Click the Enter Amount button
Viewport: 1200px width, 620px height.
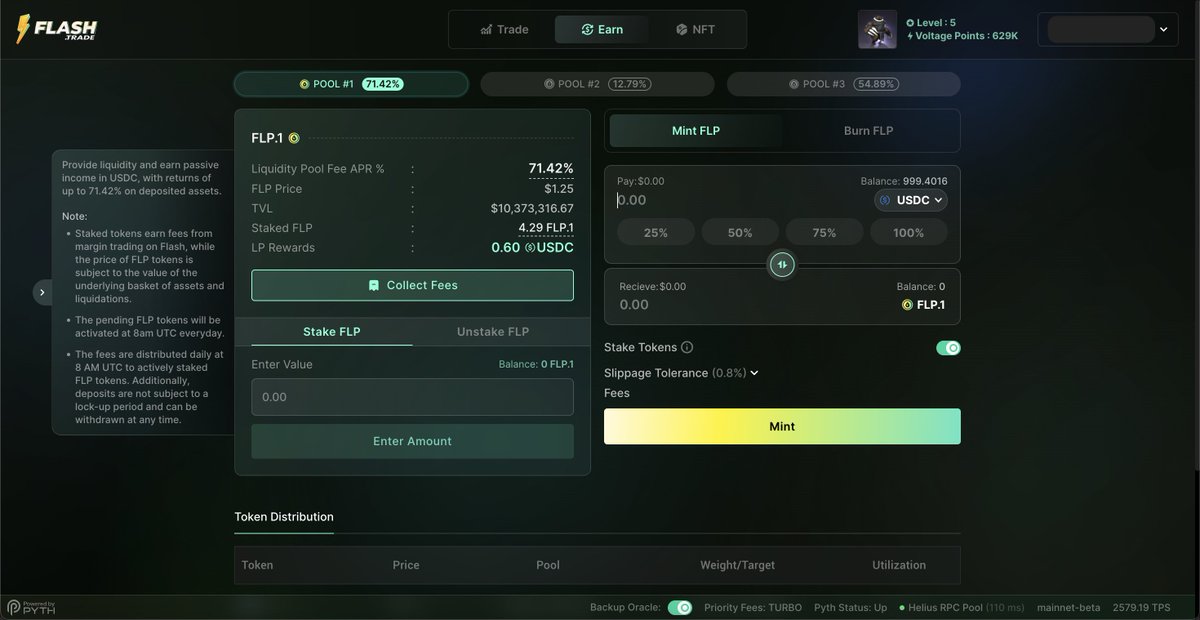(x=412, y=441)
